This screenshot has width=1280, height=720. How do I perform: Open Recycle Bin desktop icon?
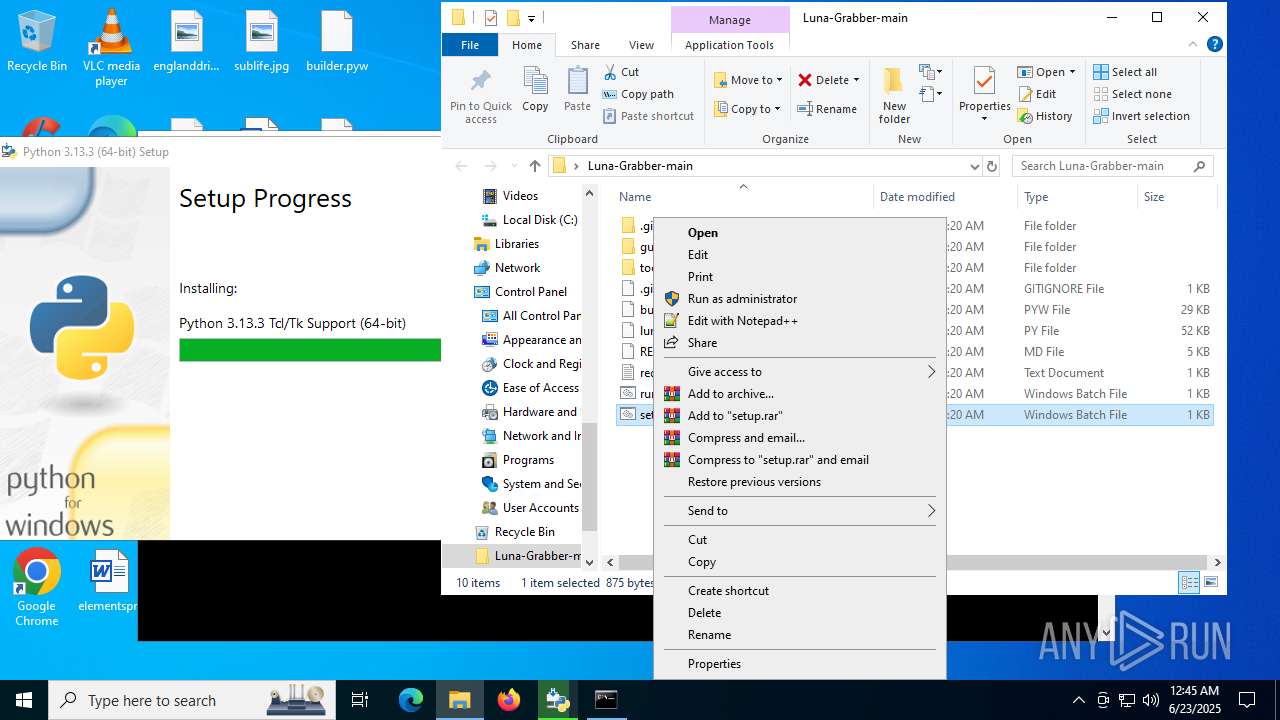(37, 42)
